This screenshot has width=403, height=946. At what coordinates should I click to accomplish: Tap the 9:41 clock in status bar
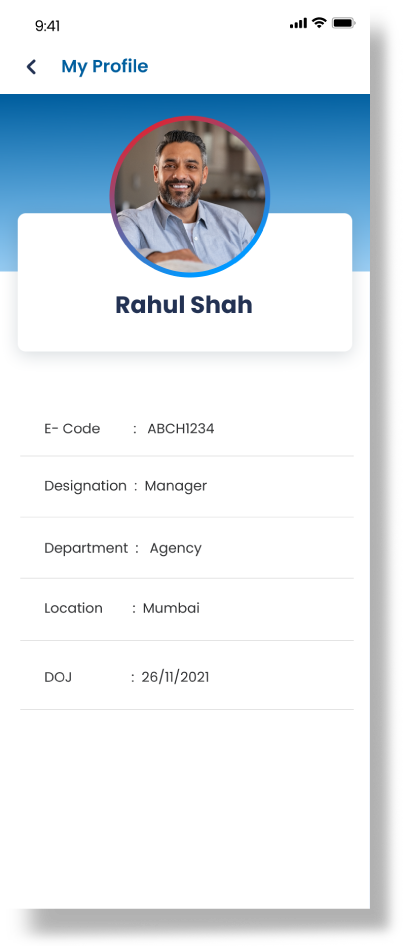[47, 25]
